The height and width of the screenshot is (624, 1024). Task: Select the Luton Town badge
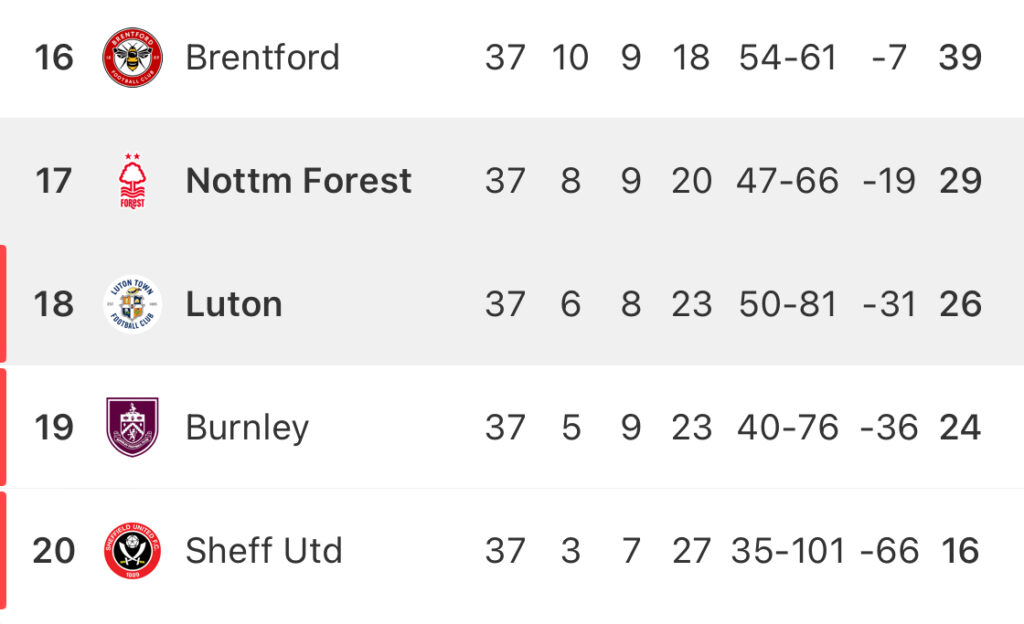(x=133, y=304)
